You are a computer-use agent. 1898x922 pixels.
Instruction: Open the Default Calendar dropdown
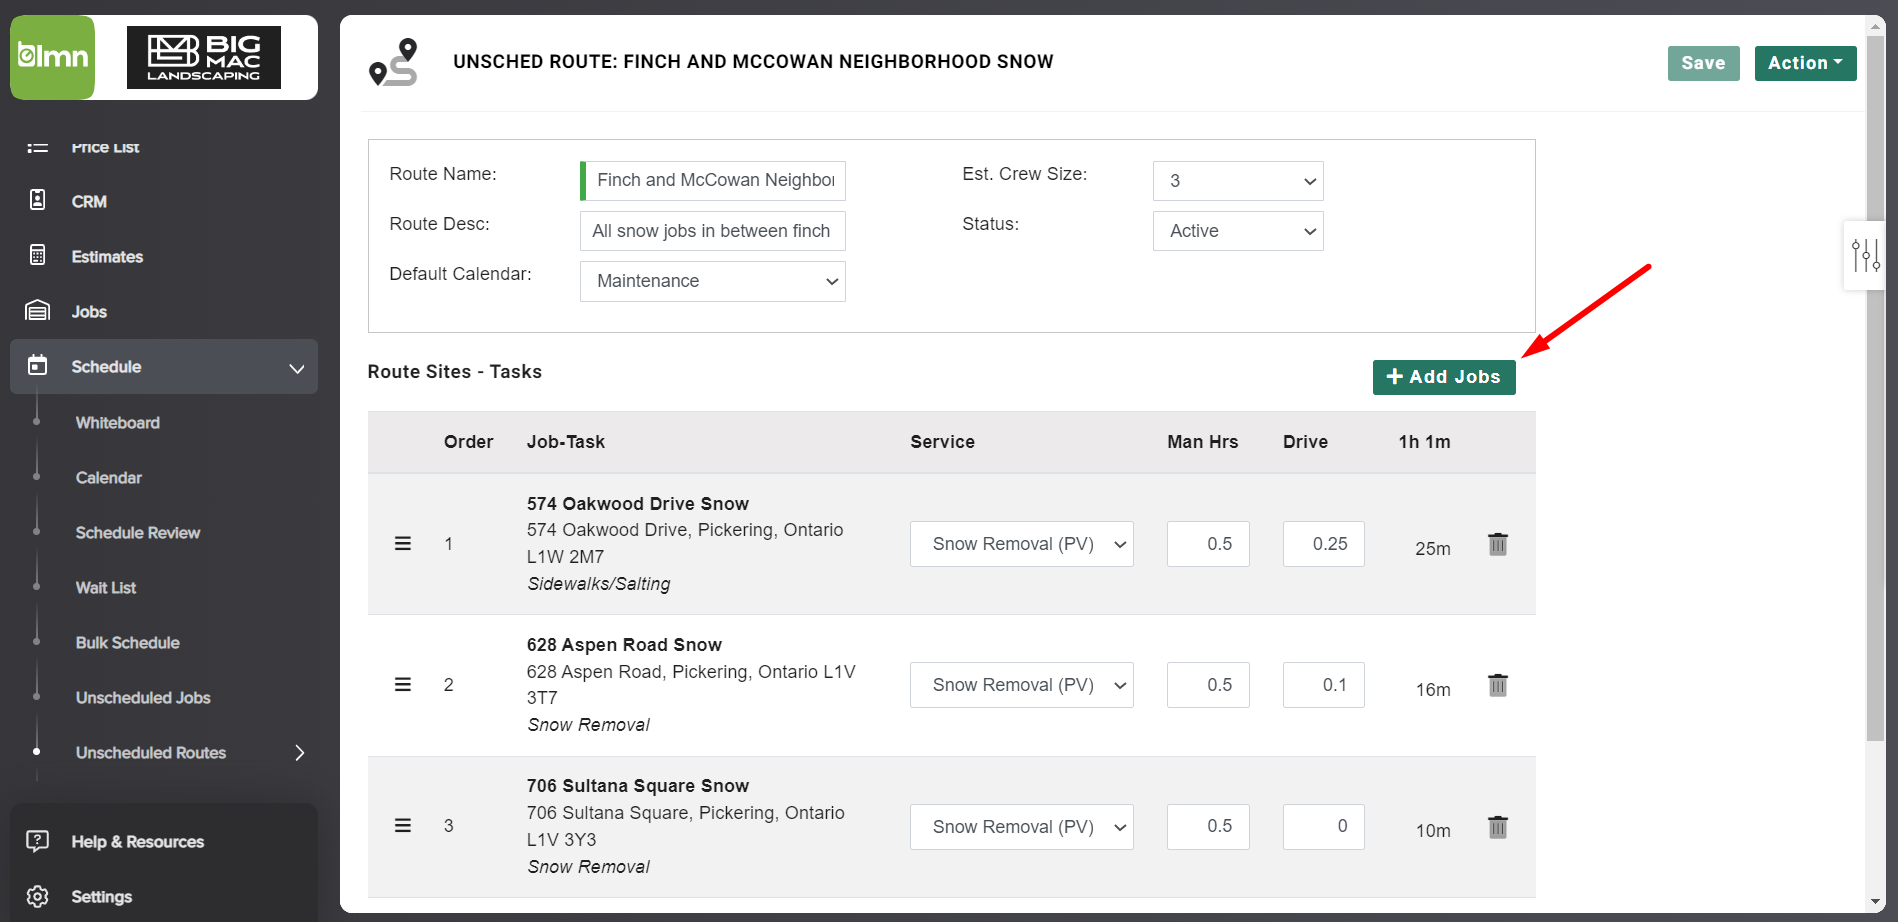(713, 281)
